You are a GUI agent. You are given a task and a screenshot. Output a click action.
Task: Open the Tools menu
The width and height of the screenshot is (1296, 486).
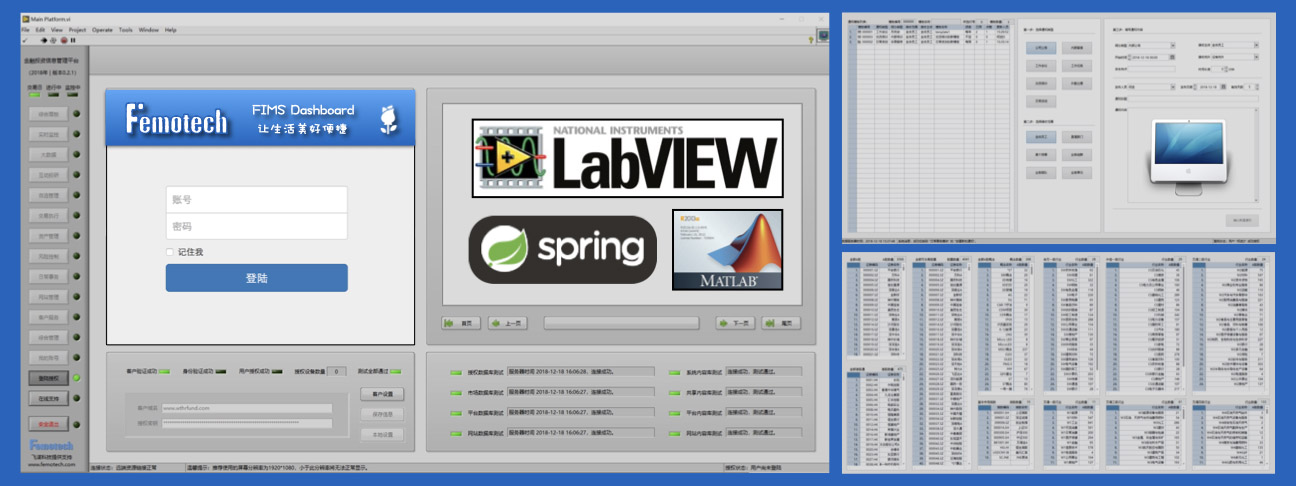click(x=125, y=30)
